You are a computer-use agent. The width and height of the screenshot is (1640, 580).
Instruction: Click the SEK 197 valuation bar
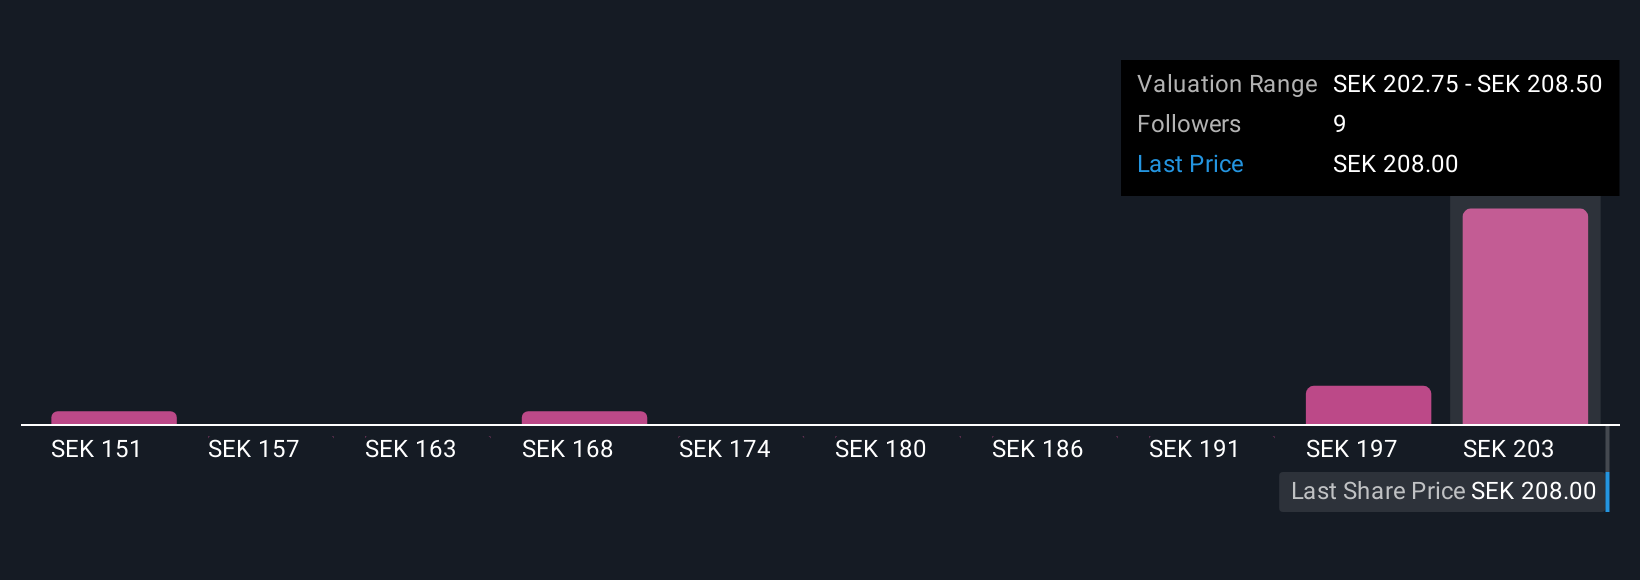coord(1368,405)
